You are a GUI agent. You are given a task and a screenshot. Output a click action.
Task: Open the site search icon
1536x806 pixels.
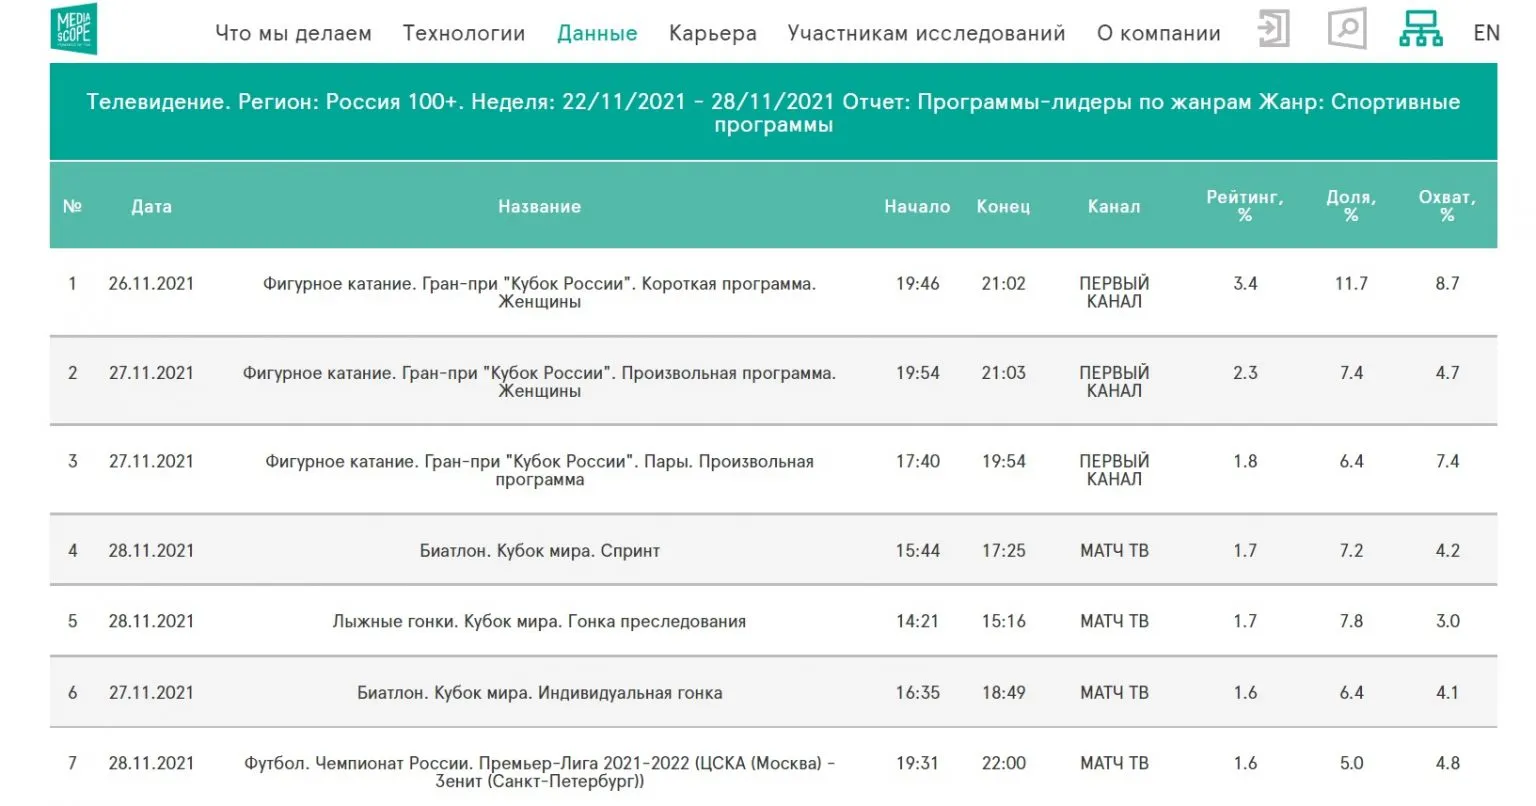point(1346,29)
